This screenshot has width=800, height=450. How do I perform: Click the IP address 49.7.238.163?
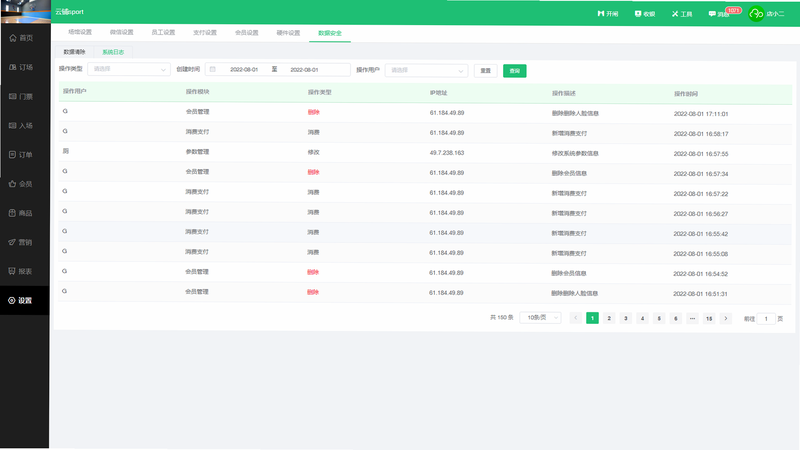[447, 153]
